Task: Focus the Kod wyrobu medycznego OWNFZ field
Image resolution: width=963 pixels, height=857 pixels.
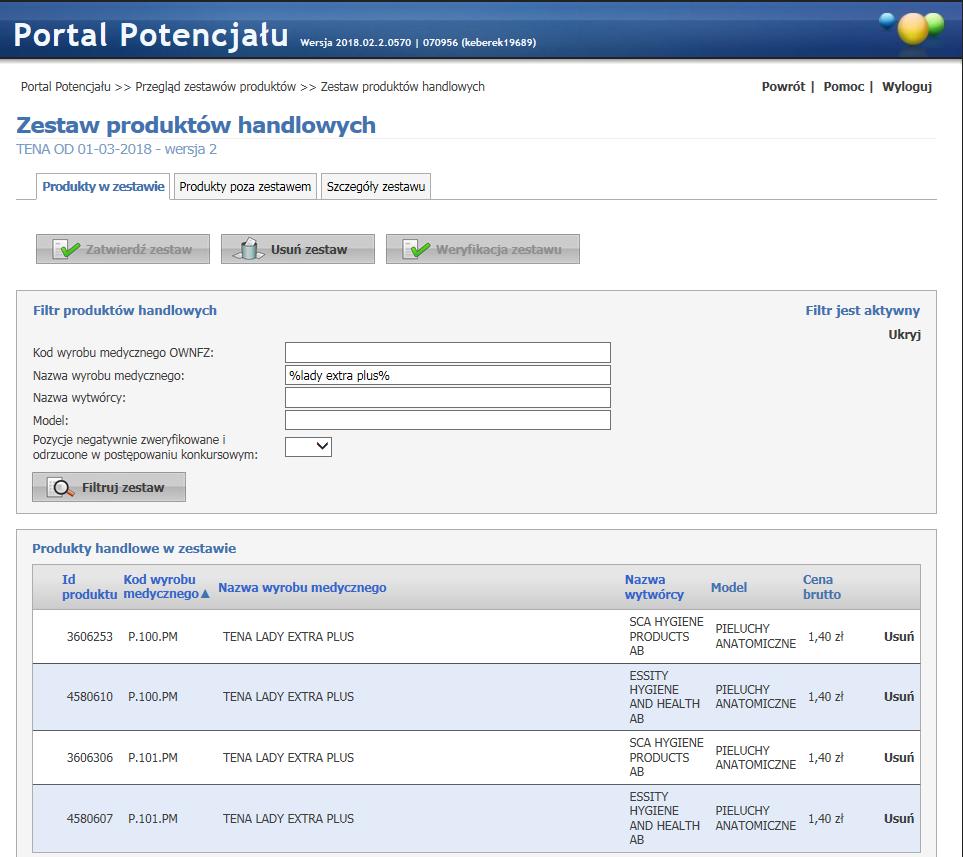Action: [x=448, y=353]
